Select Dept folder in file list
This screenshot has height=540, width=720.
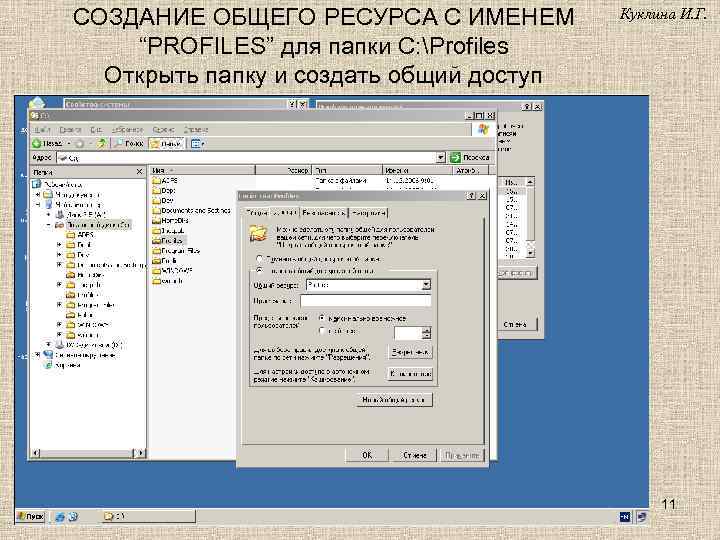tap(164, 190)
